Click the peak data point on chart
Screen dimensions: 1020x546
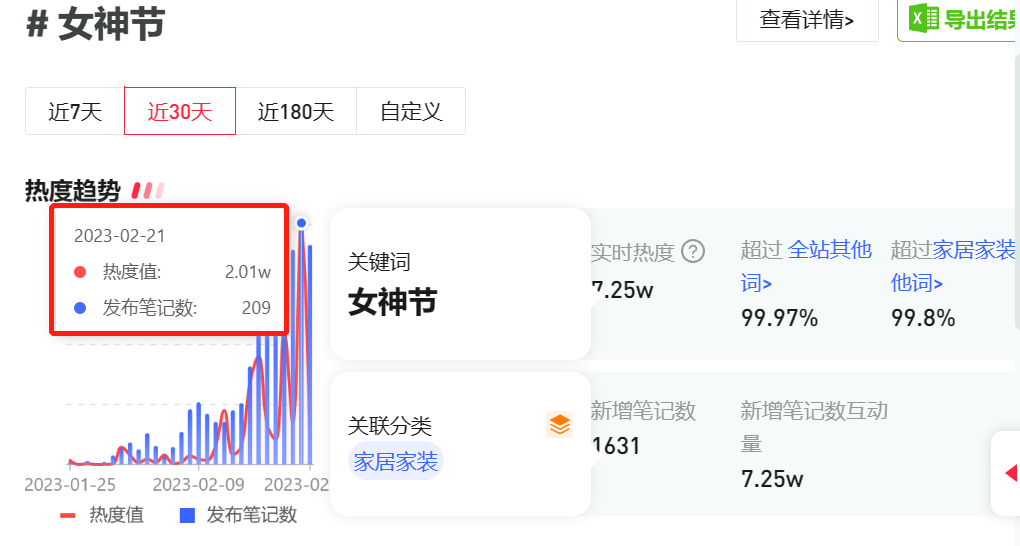click(x=301, y=223)
